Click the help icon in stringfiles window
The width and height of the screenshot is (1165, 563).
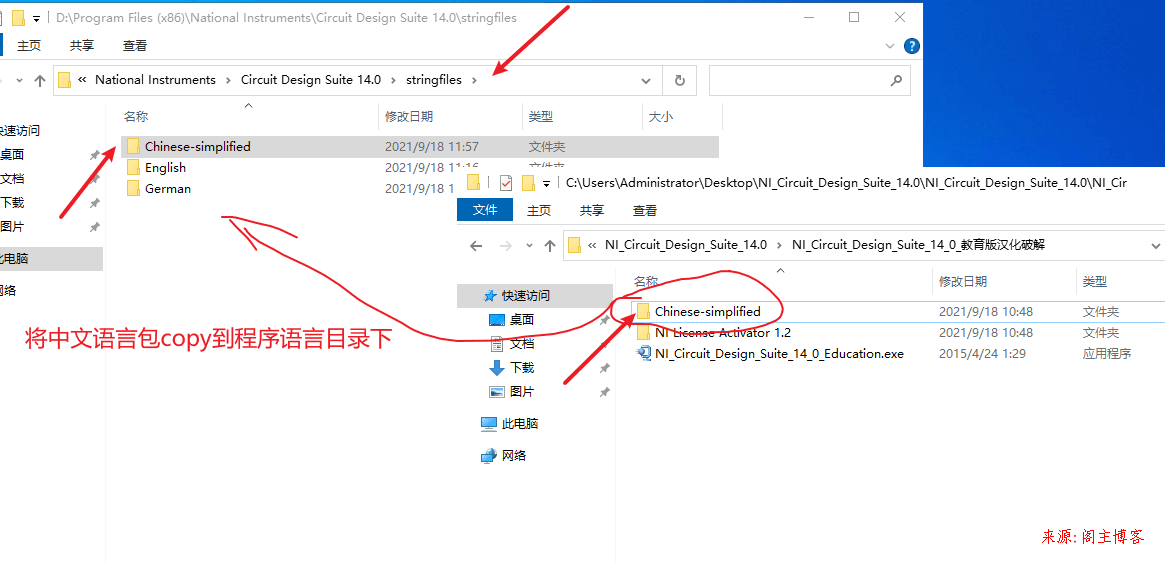pos(912,46)
